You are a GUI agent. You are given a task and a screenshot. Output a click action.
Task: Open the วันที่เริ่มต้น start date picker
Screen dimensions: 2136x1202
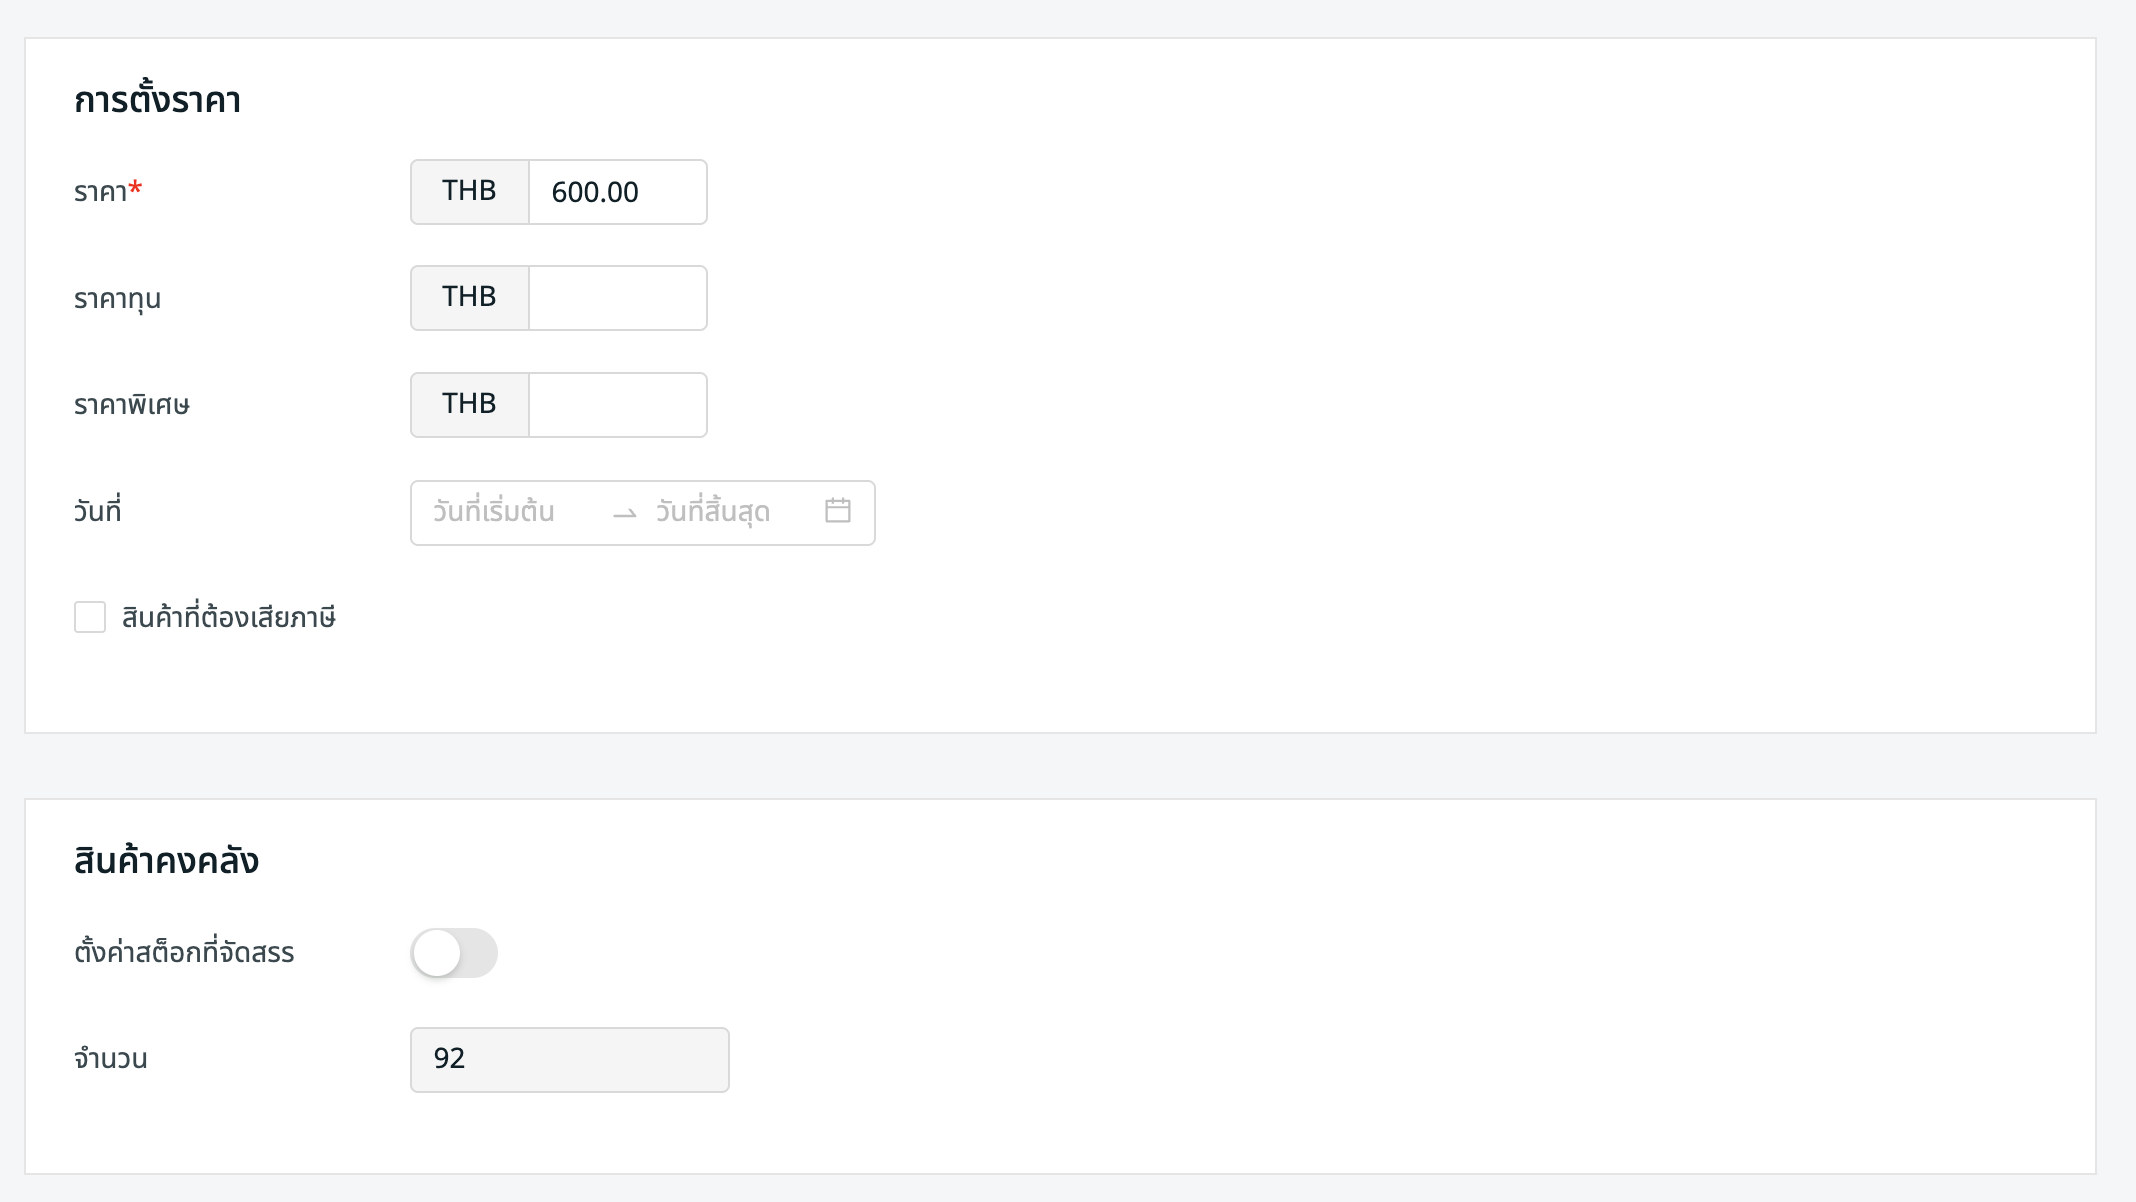coord(494,512)
